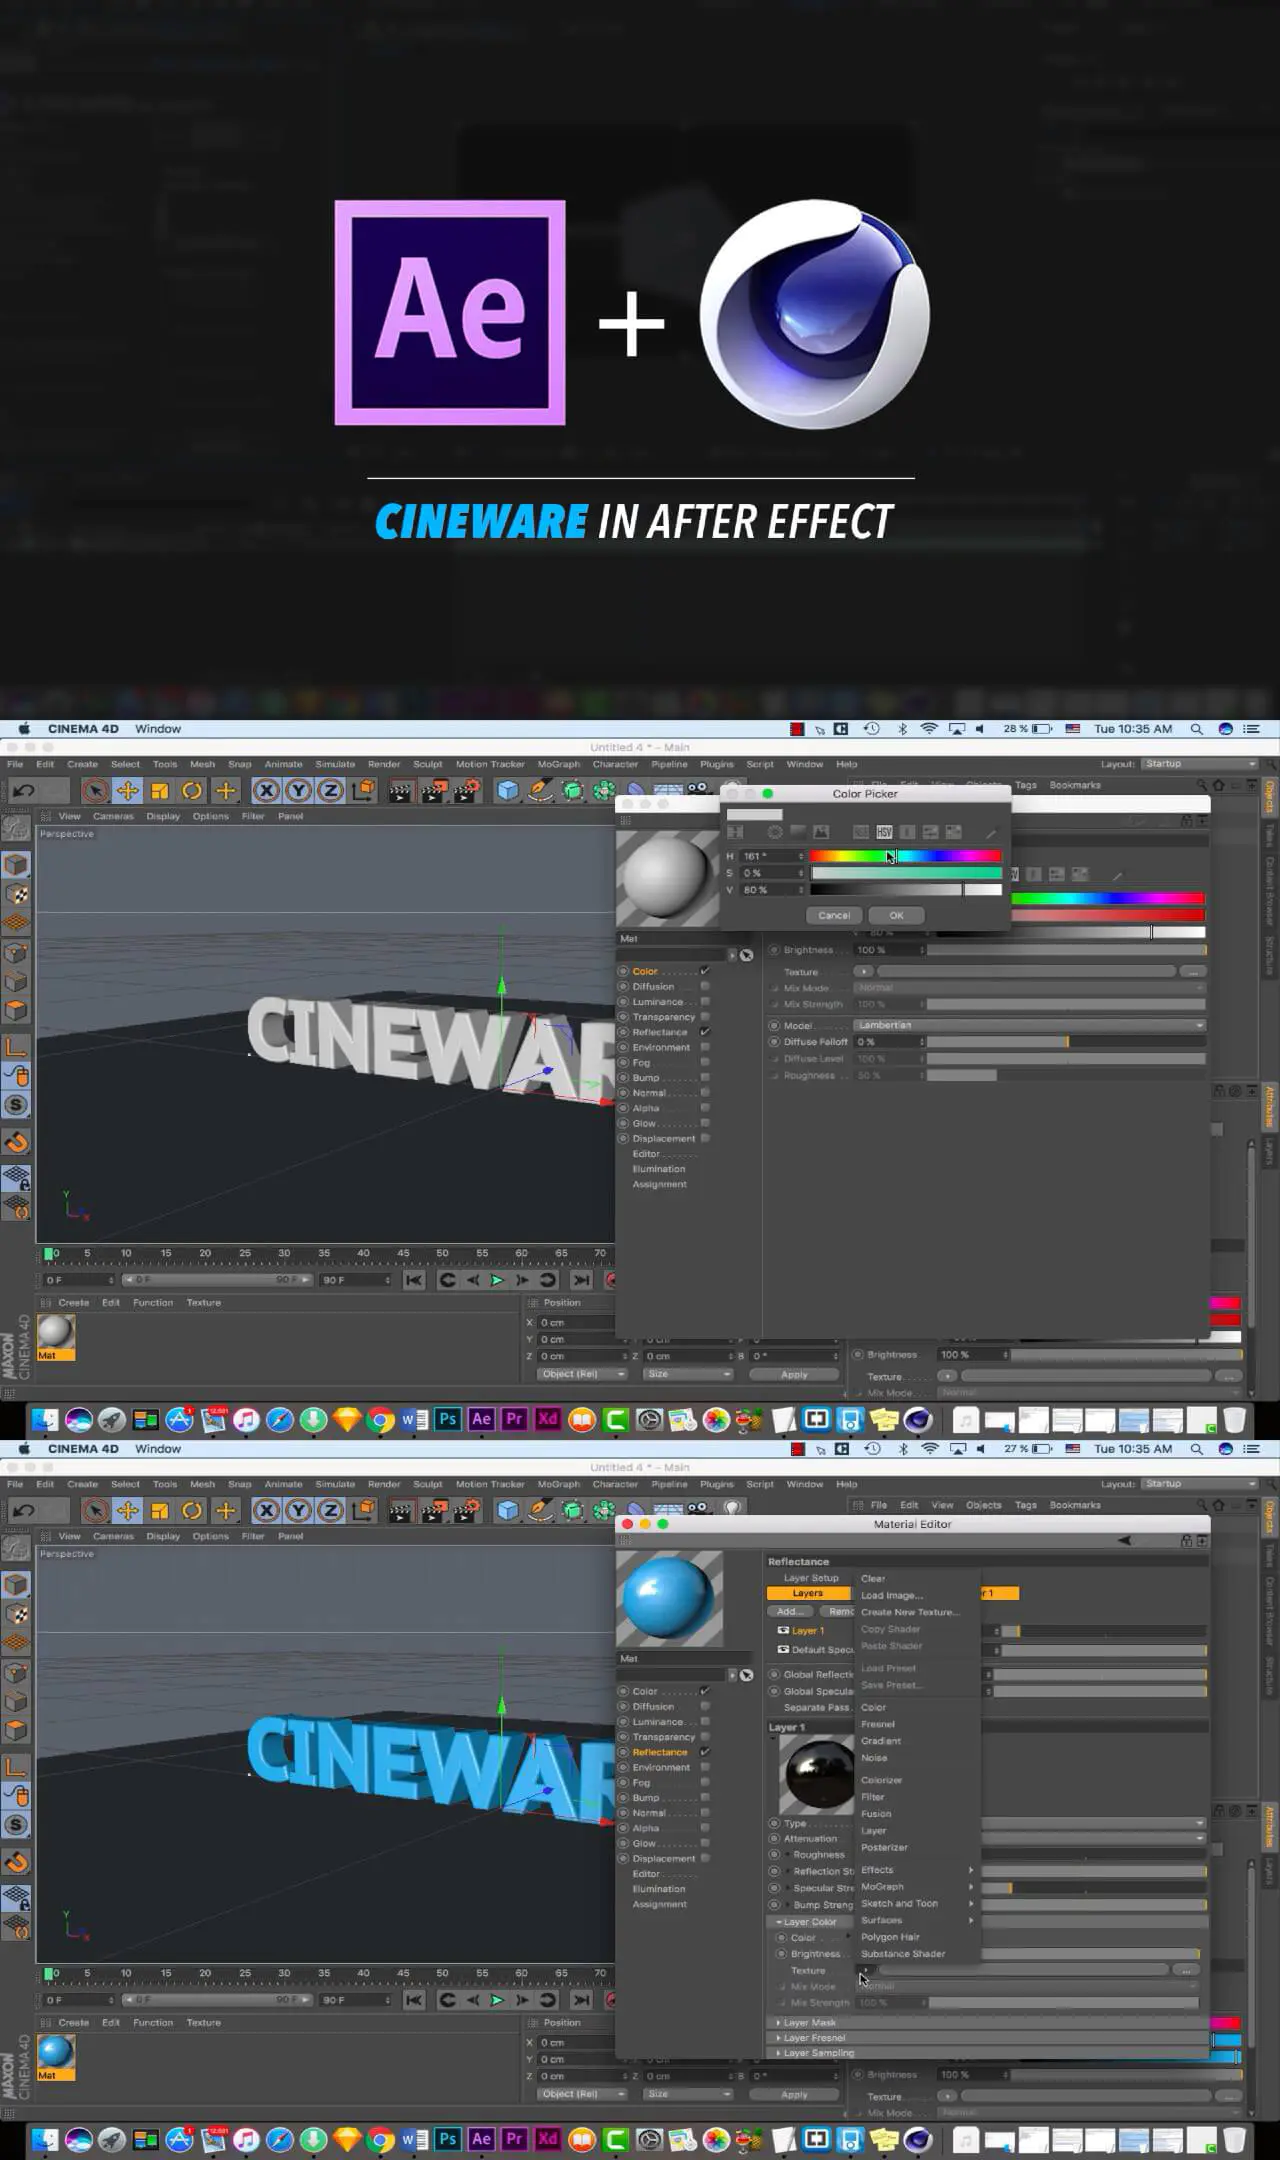Enable the Glow checkbox in lower Material Editor
The image size is (1280, 2160).
coord(705,1843)
